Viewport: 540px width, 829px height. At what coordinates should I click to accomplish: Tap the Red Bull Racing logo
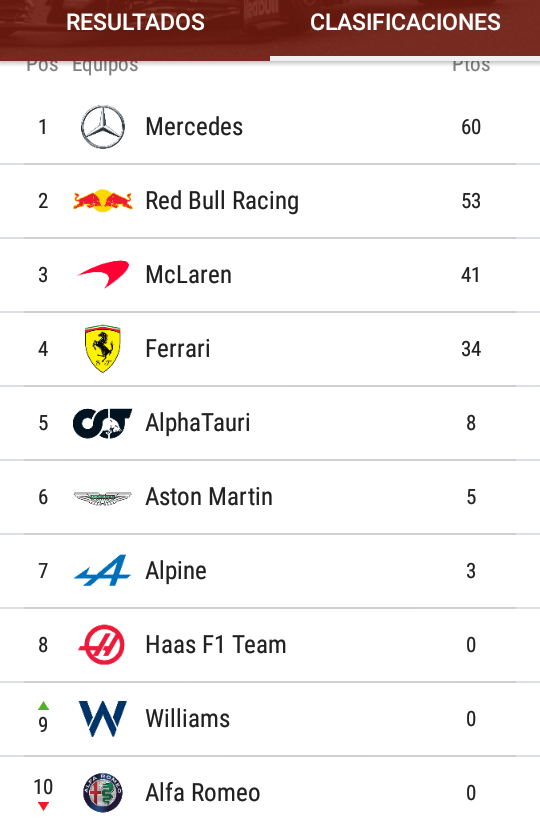(x=103, y=201)
